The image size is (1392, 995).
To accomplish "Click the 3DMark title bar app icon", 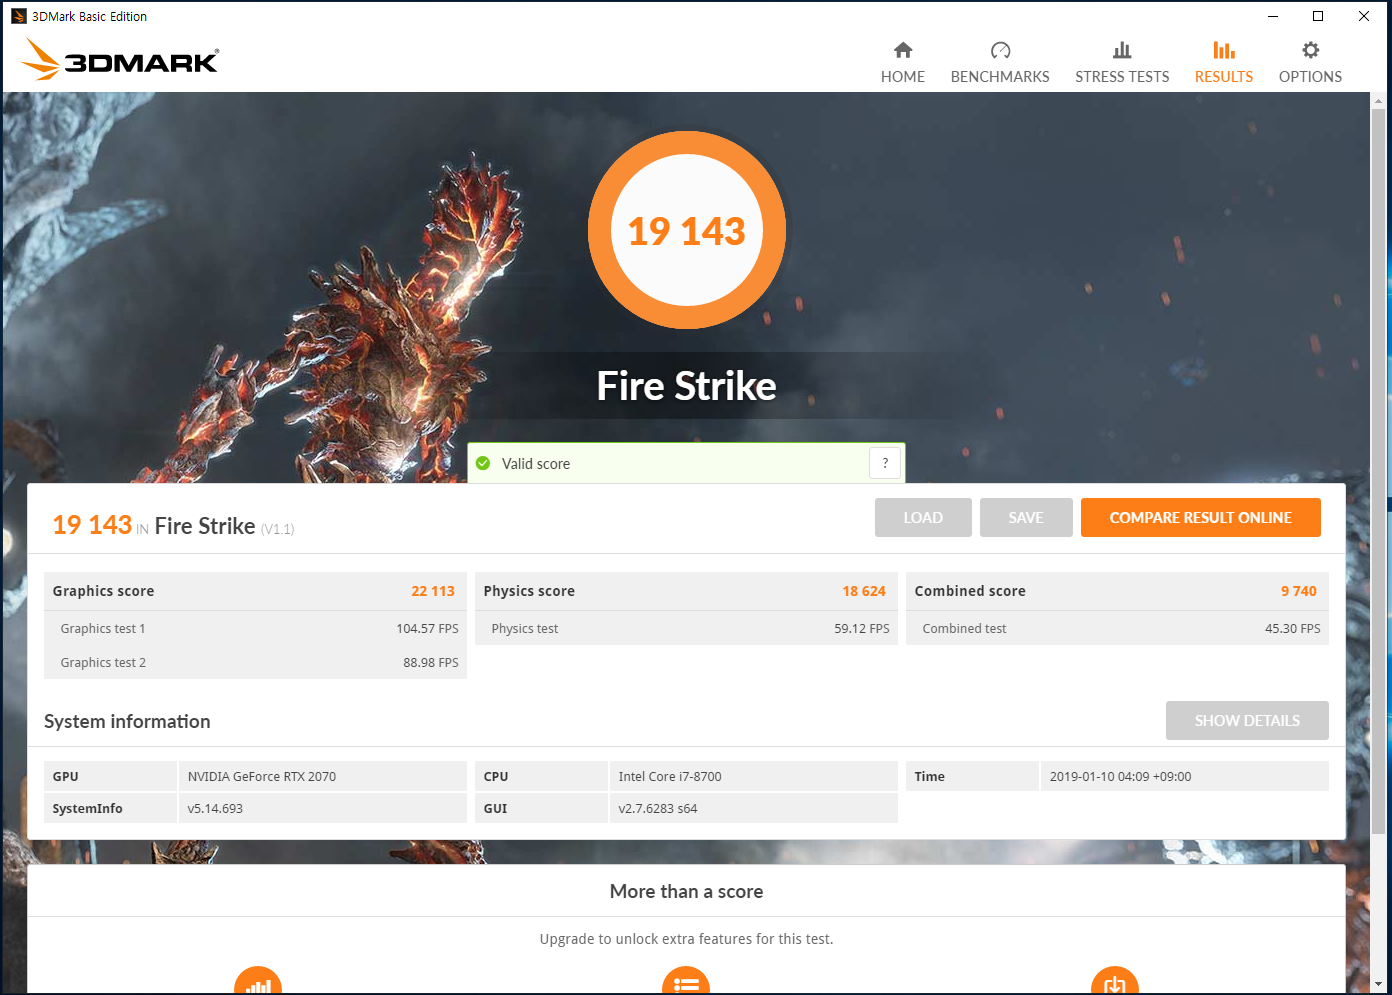I will 18,16.
